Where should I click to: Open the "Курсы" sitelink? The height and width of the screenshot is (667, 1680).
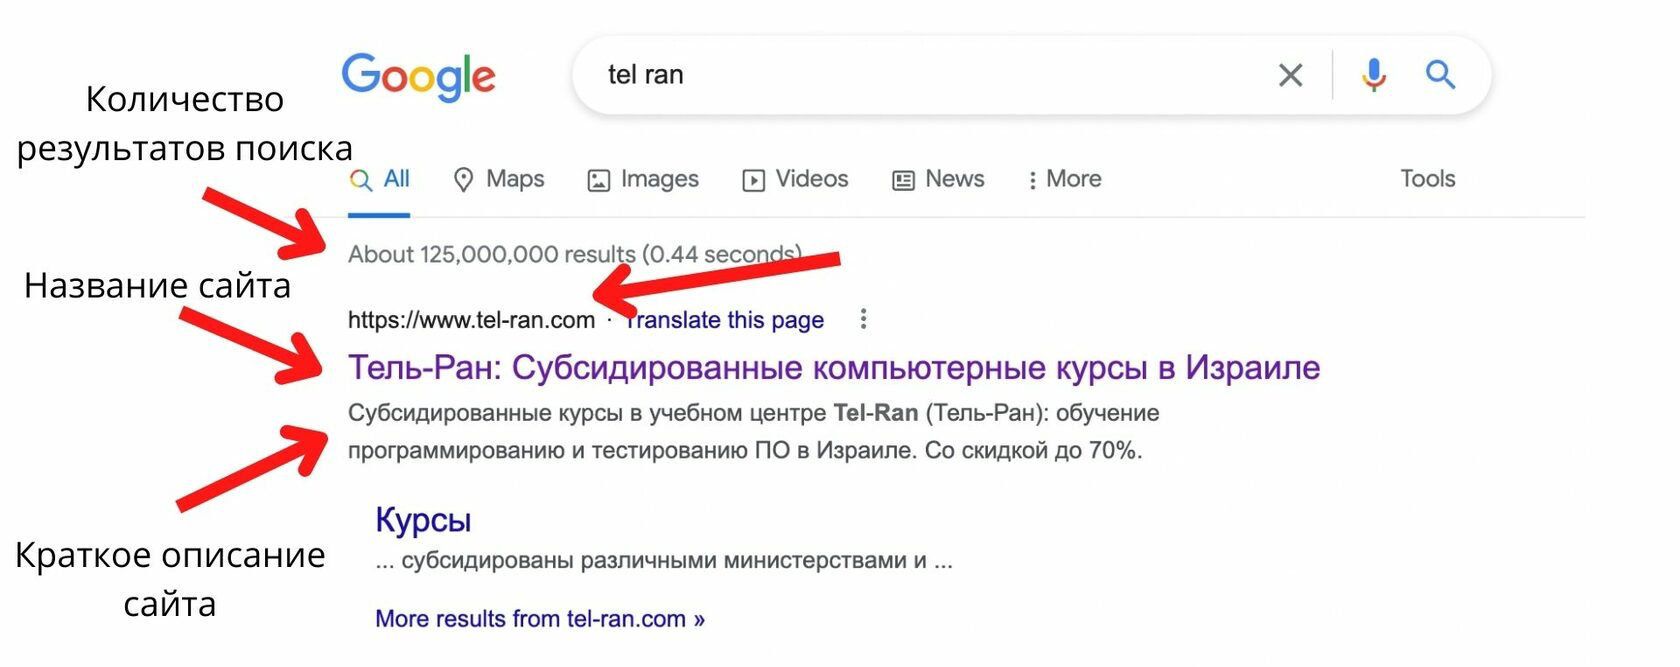(x=423, y=520)
